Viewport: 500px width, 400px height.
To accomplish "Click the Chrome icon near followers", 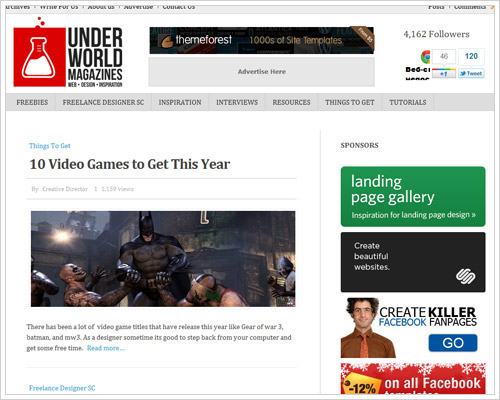I will 426,57.
